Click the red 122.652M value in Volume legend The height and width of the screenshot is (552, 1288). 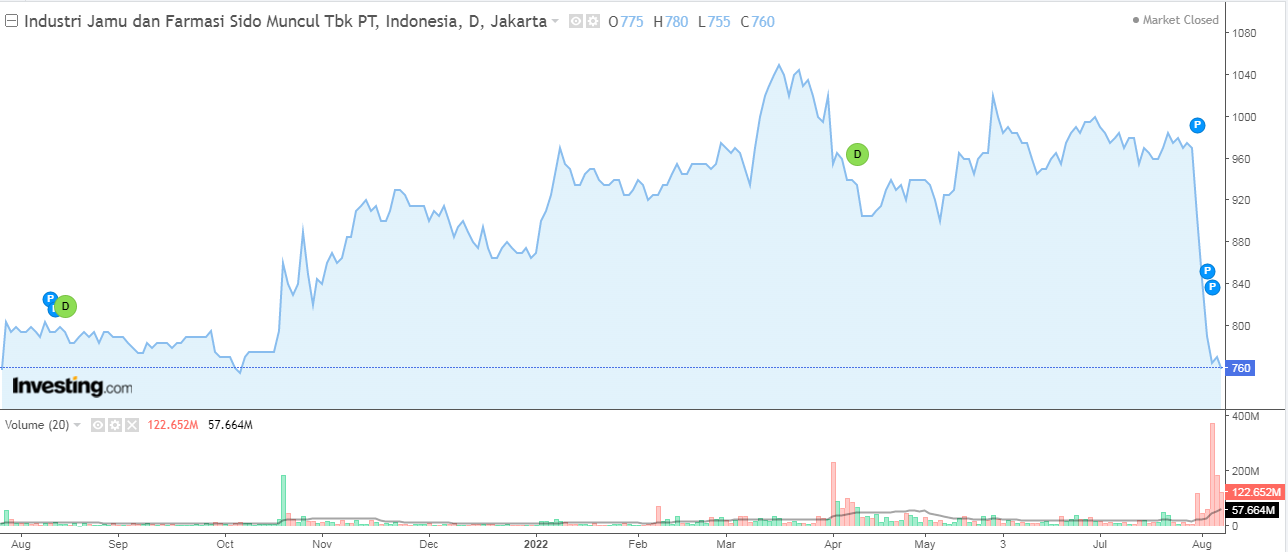pyautogui.click(x=174, y=425)
